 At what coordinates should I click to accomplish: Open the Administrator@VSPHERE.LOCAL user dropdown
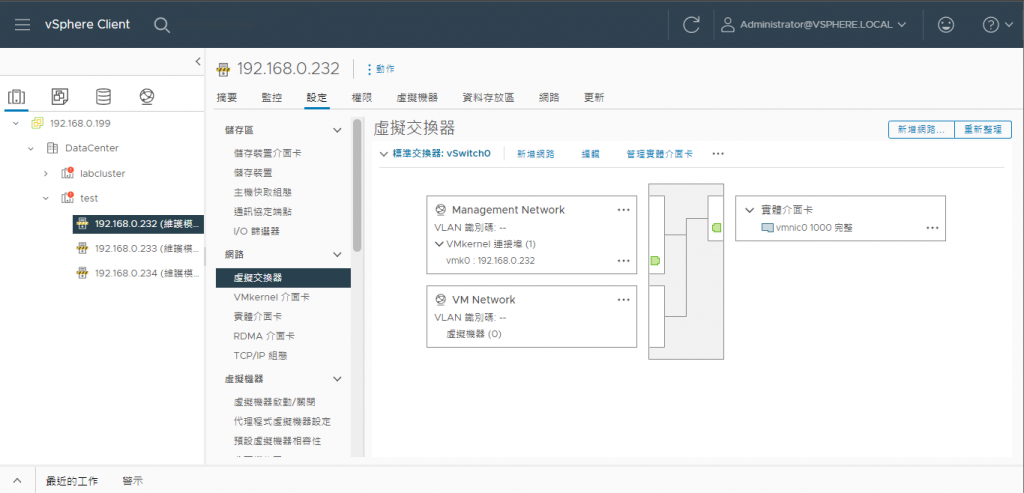(813, 24)
